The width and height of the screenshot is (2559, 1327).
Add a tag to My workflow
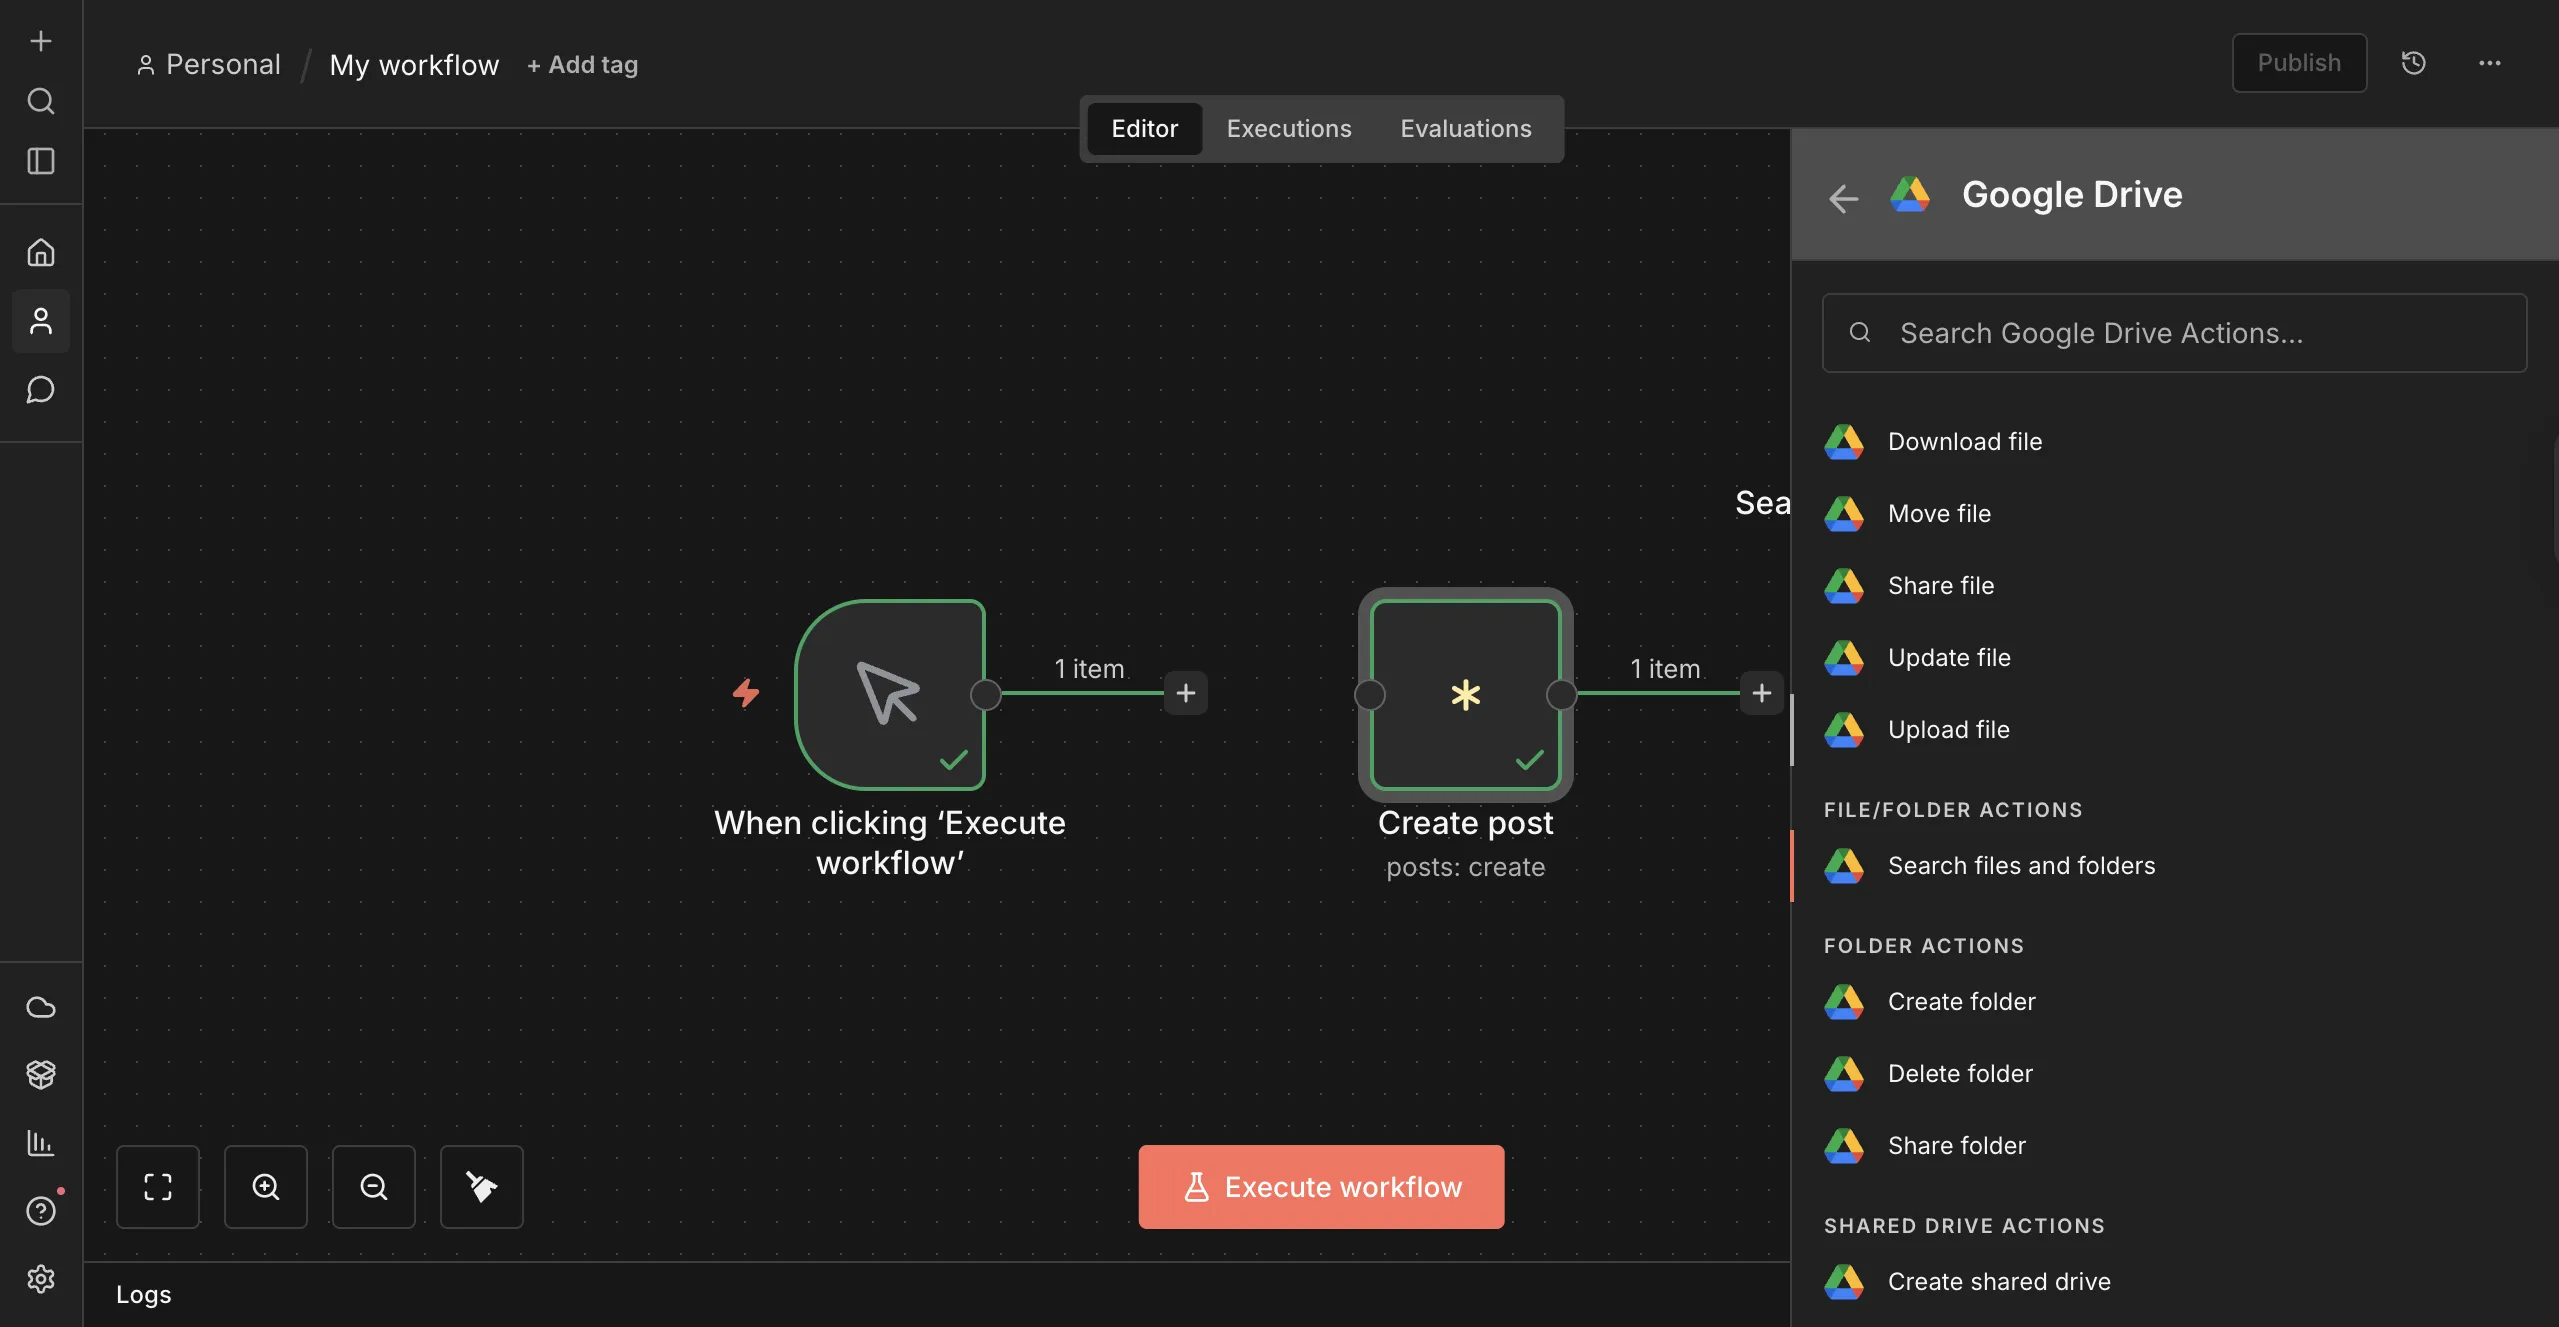[582, 64]
